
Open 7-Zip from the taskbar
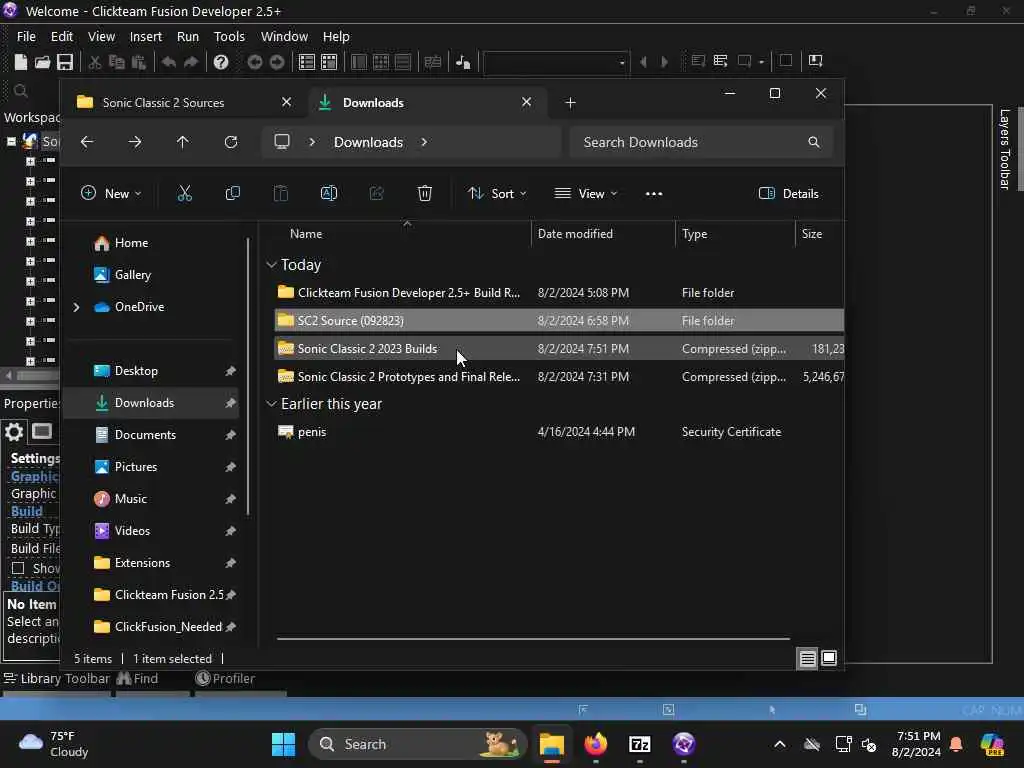639,744
